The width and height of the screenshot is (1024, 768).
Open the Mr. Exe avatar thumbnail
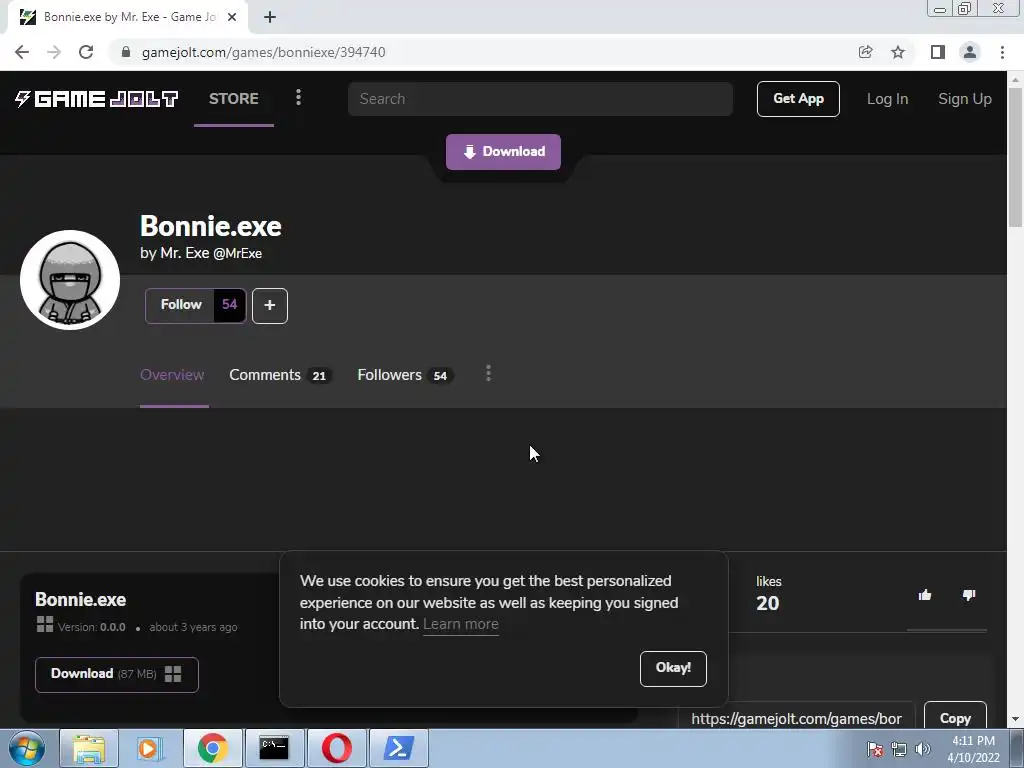[70, 280]
